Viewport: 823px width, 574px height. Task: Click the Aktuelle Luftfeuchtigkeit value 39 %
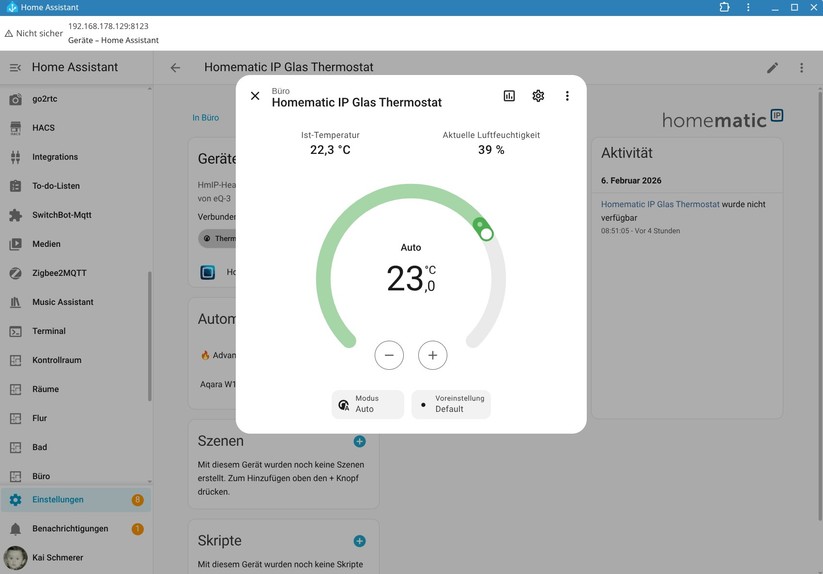tap(491, 150)
